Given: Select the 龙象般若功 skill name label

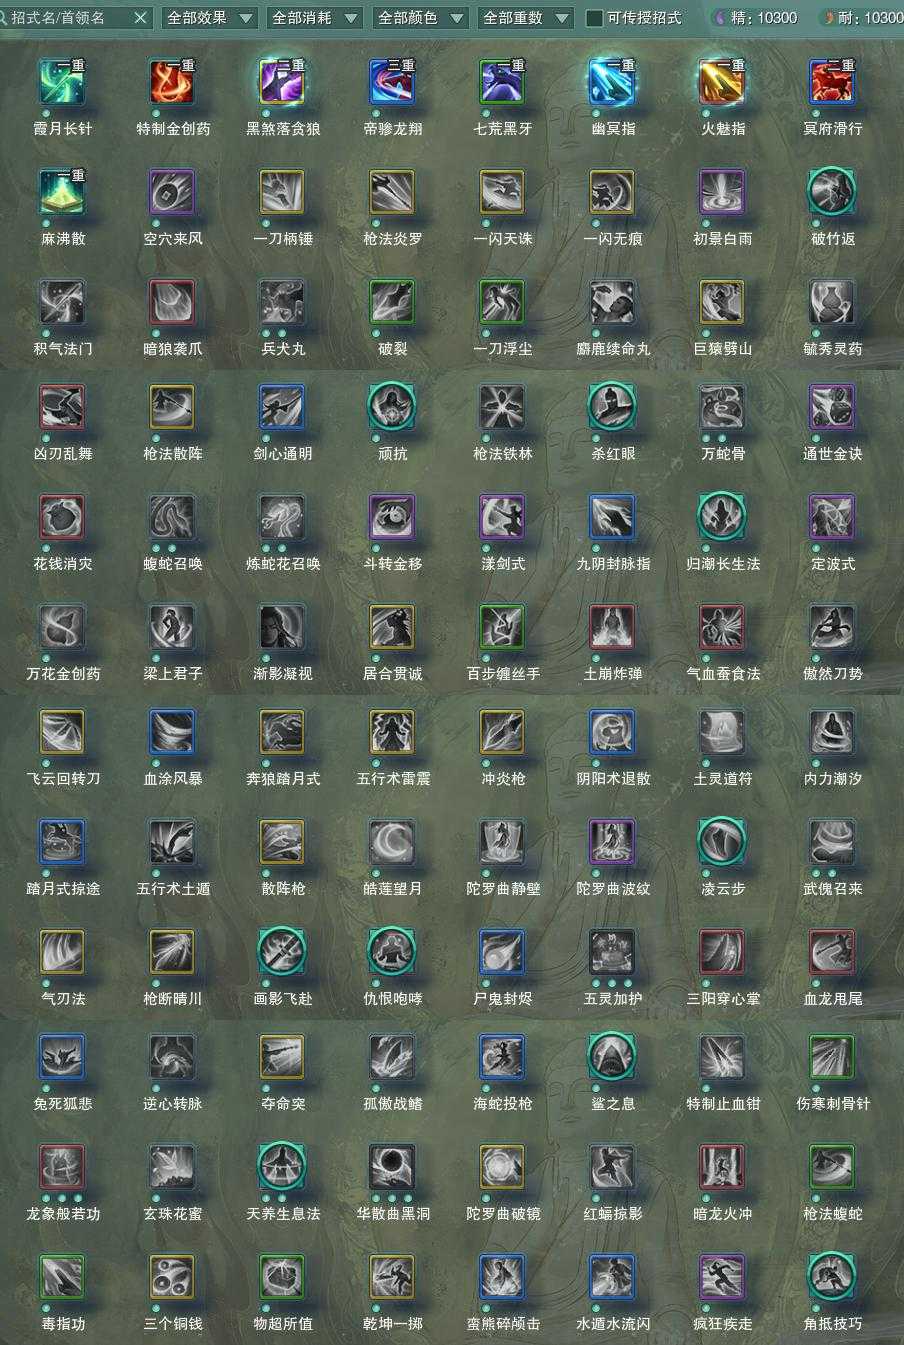Looking at the screenshot, I should pos(63,1213).
